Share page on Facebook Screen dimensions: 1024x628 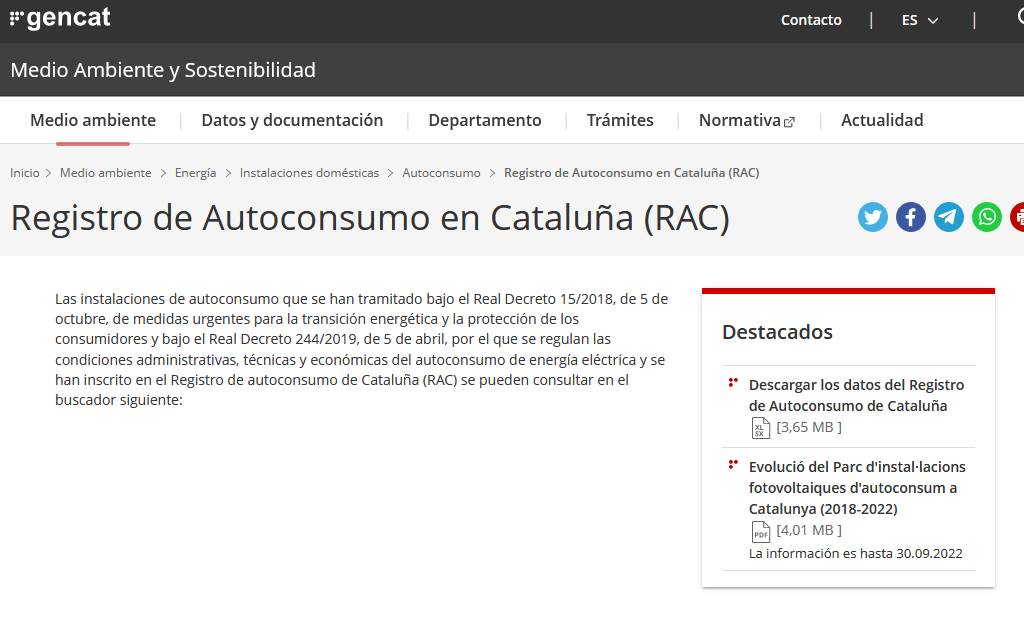[x=910, y=217]
